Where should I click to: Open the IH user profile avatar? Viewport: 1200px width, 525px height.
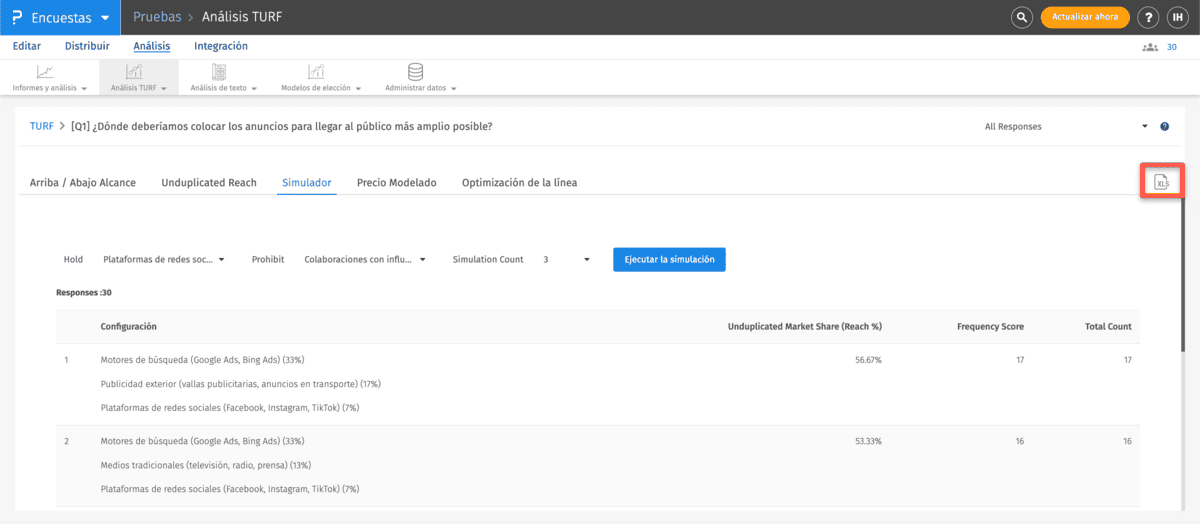[x=1178, y=17]
